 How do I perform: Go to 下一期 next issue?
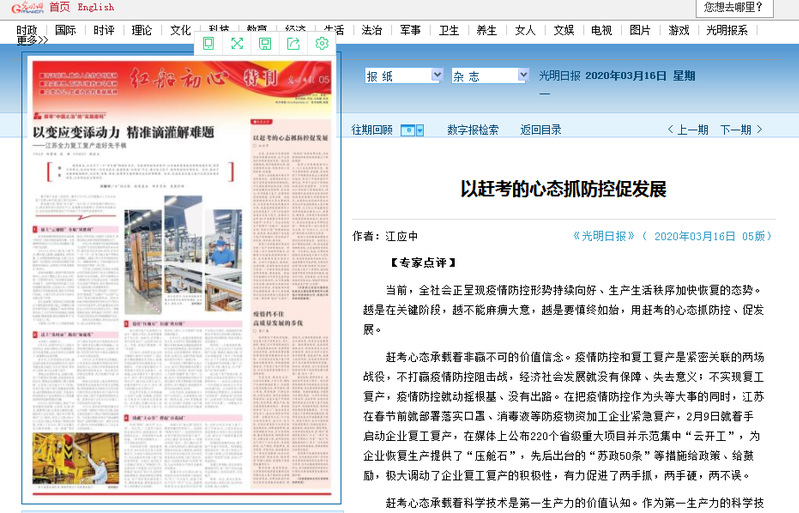click(741, 130)
